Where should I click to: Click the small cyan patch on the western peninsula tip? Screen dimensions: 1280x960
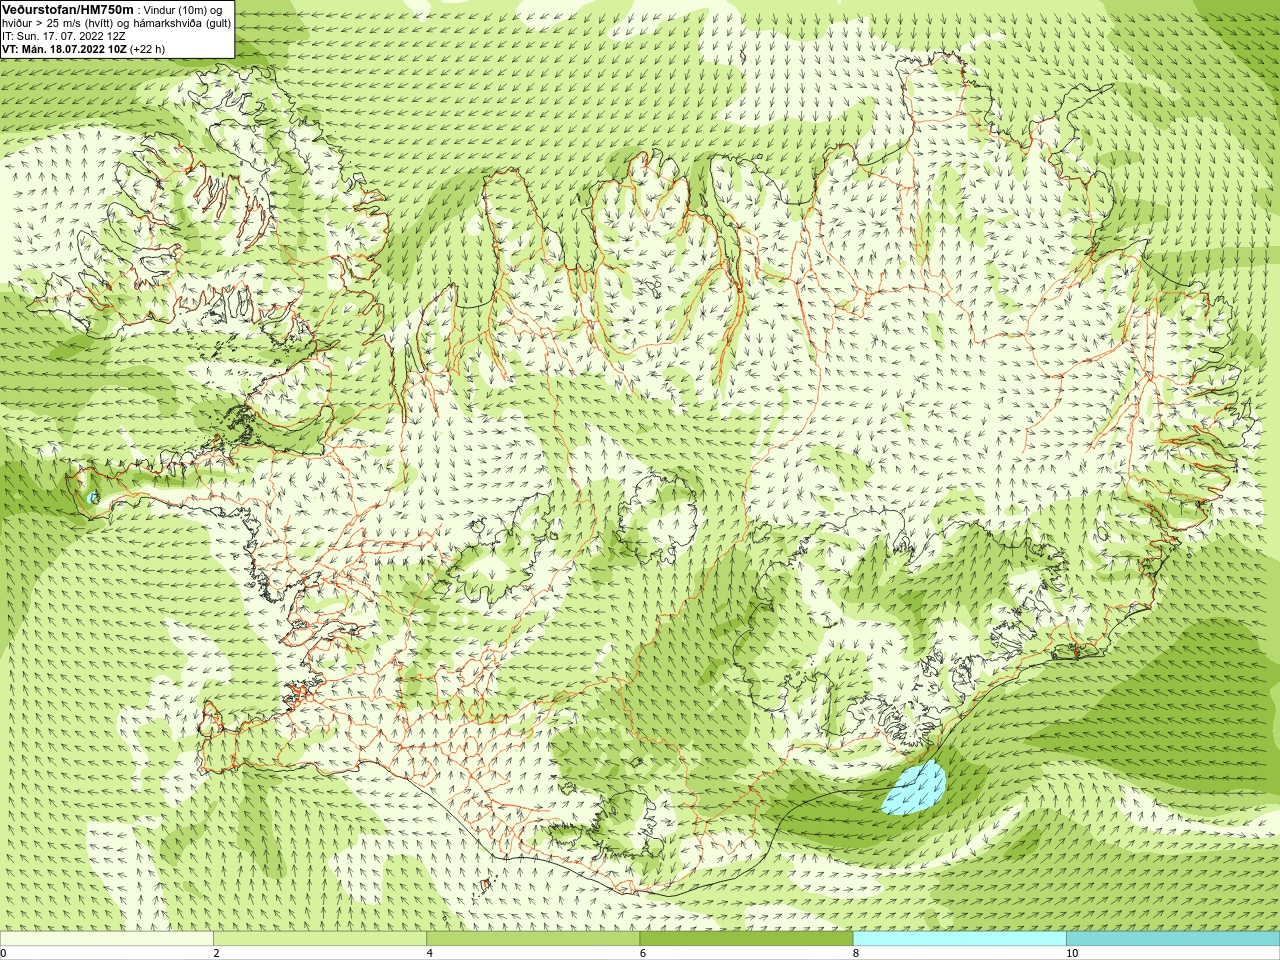[x=92, y=497]
